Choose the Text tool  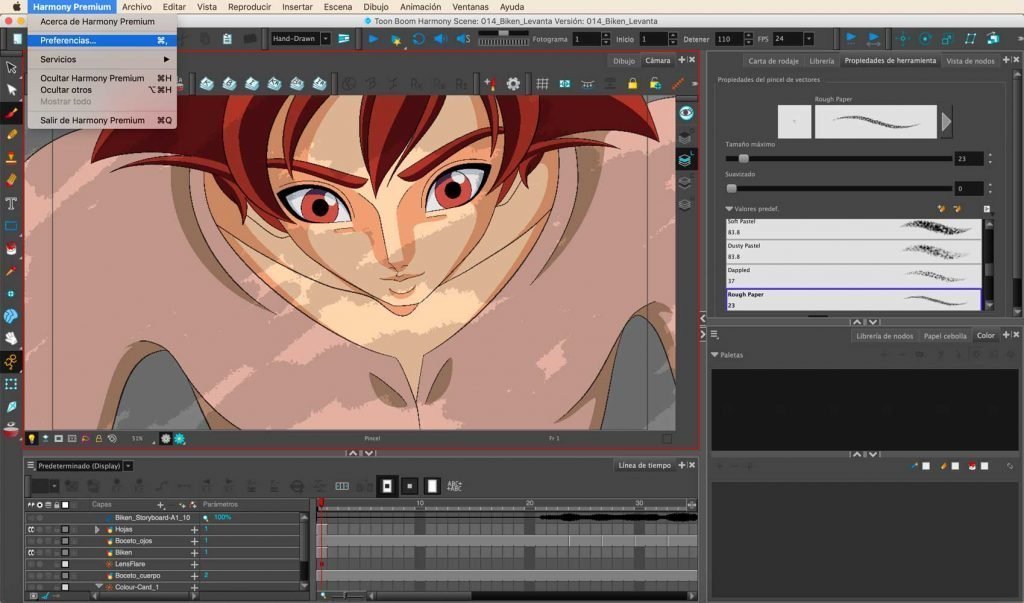11,203
